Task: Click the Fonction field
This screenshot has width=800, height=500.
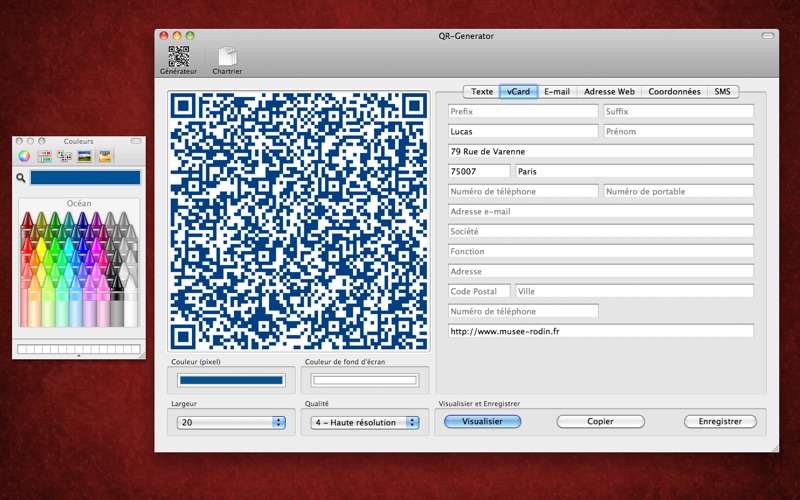Action: click(x=601, y=251)
